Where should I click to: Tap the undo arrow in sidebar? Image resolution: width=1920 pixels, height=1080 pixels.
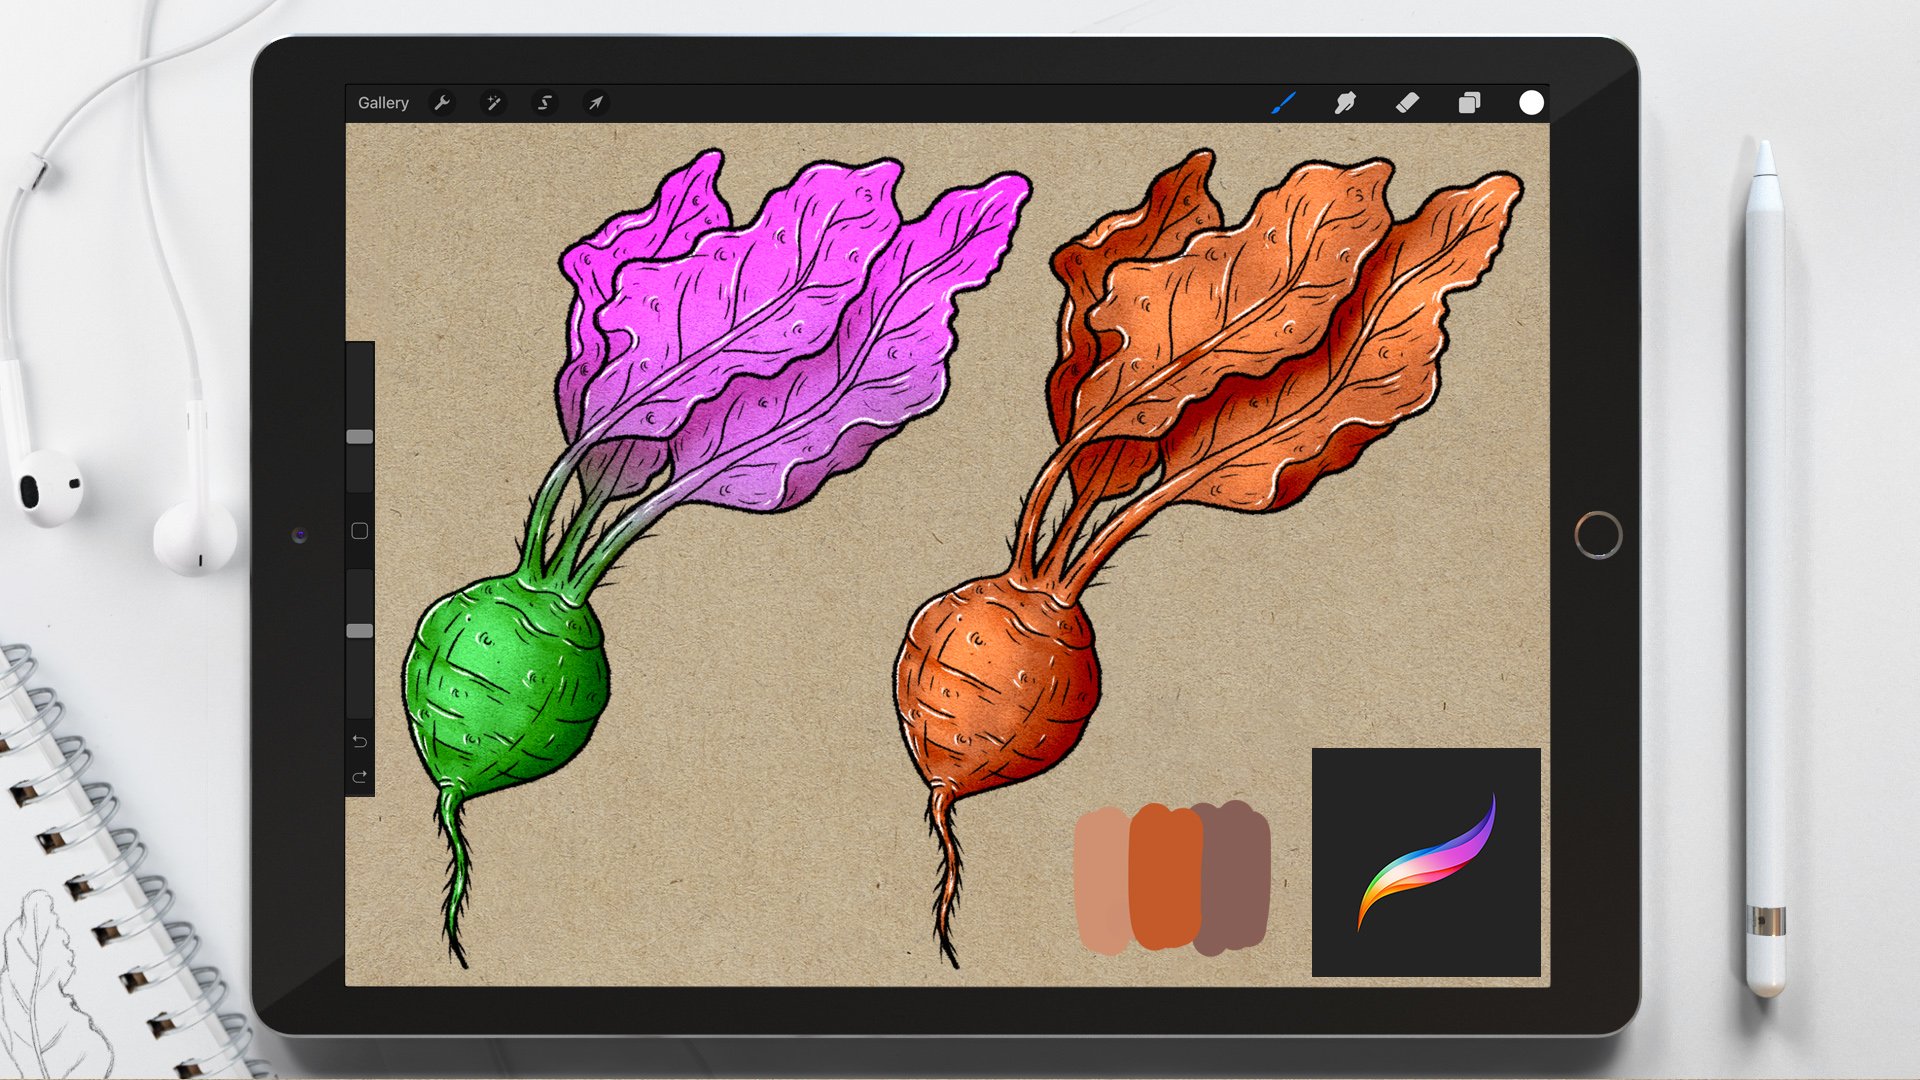pos(360,742)
